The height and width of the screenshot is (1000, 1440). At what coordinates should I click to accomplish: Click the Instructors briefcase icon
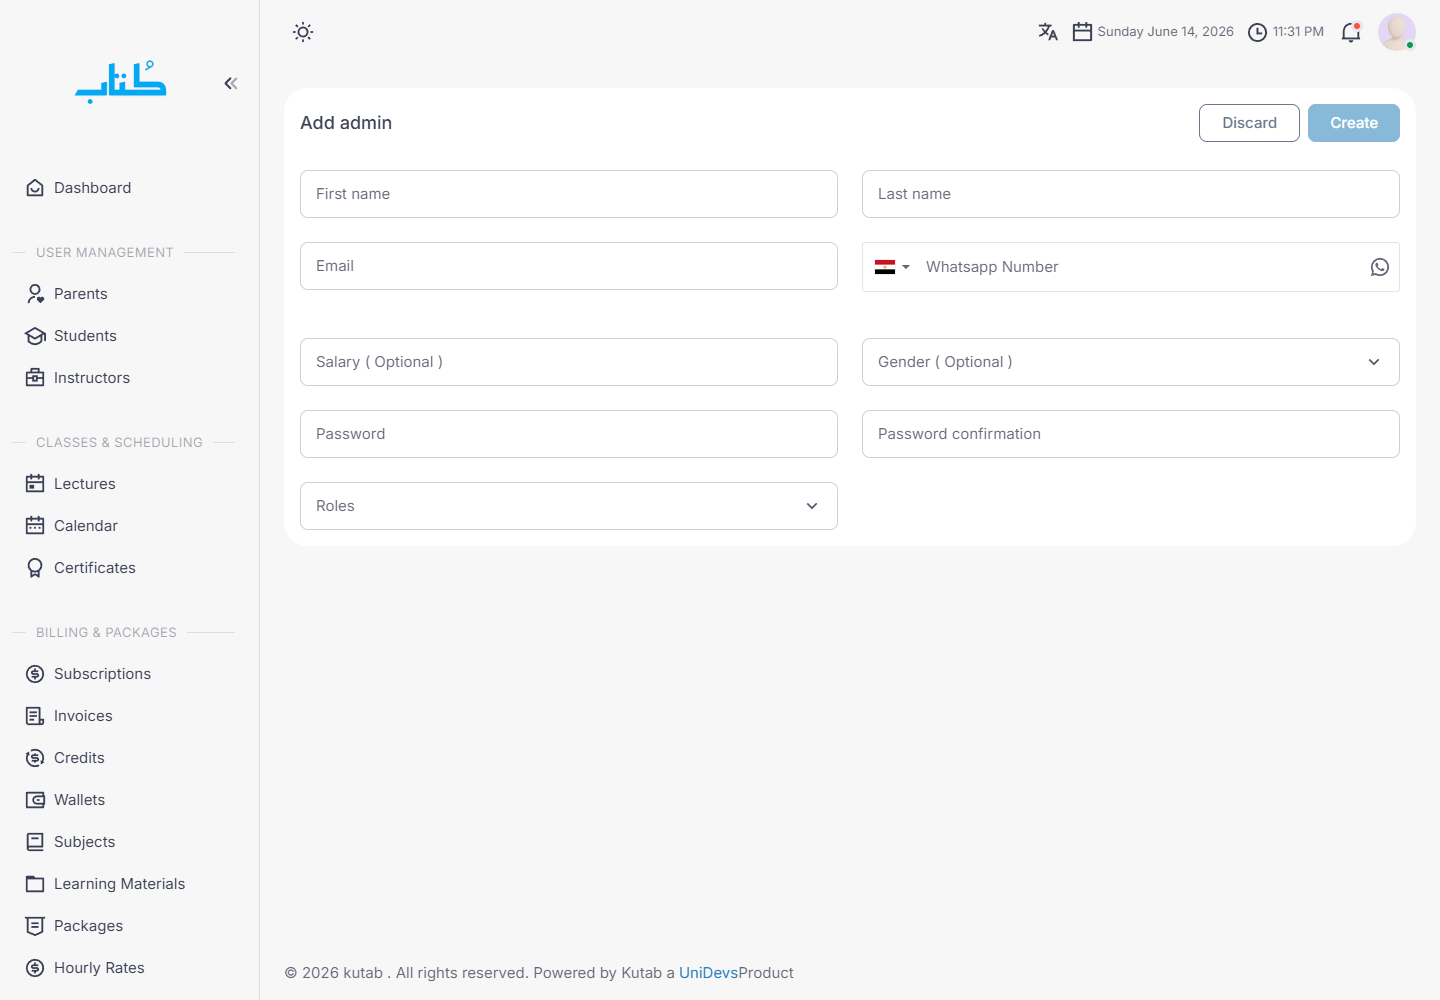coord(35,378)
